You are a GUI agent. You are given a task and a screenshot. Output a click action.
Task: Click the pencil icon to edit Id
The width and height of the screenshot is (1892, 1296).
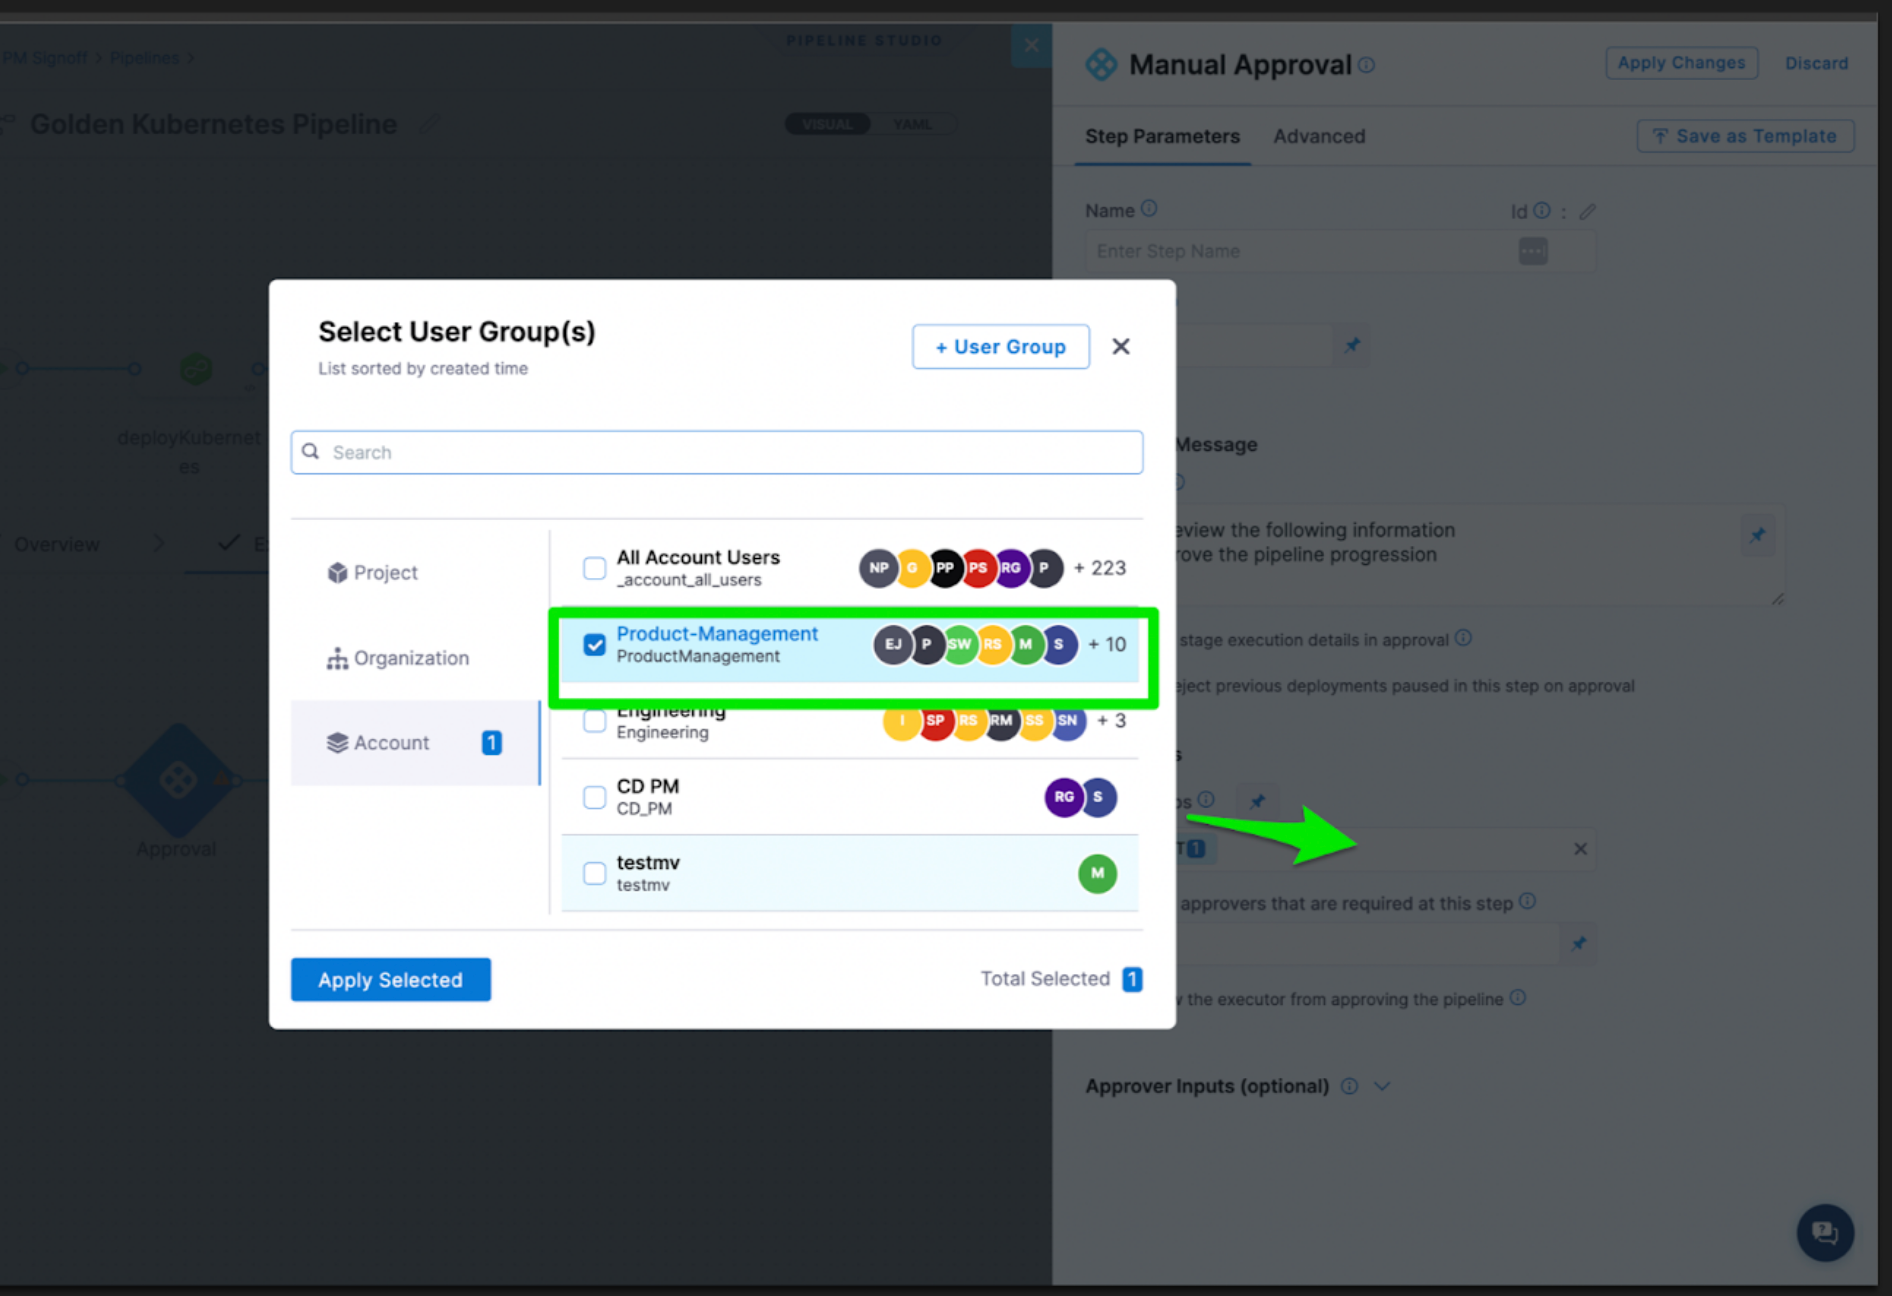(x=1587, y=212)
